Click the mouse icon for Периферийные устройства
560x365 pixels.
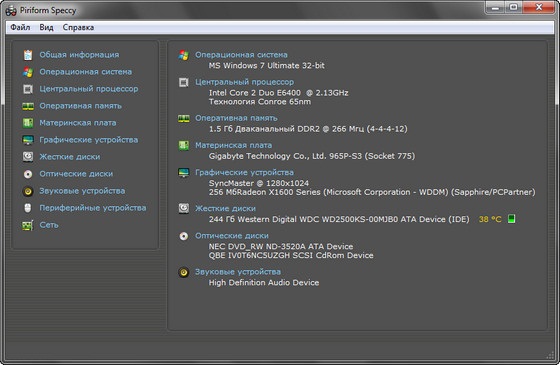[x=28, y=208]
